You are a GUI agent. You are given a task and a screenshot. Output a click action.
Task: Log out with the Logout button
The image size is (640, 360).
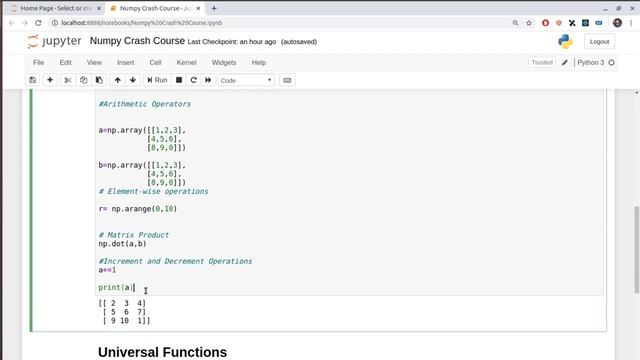599,42
